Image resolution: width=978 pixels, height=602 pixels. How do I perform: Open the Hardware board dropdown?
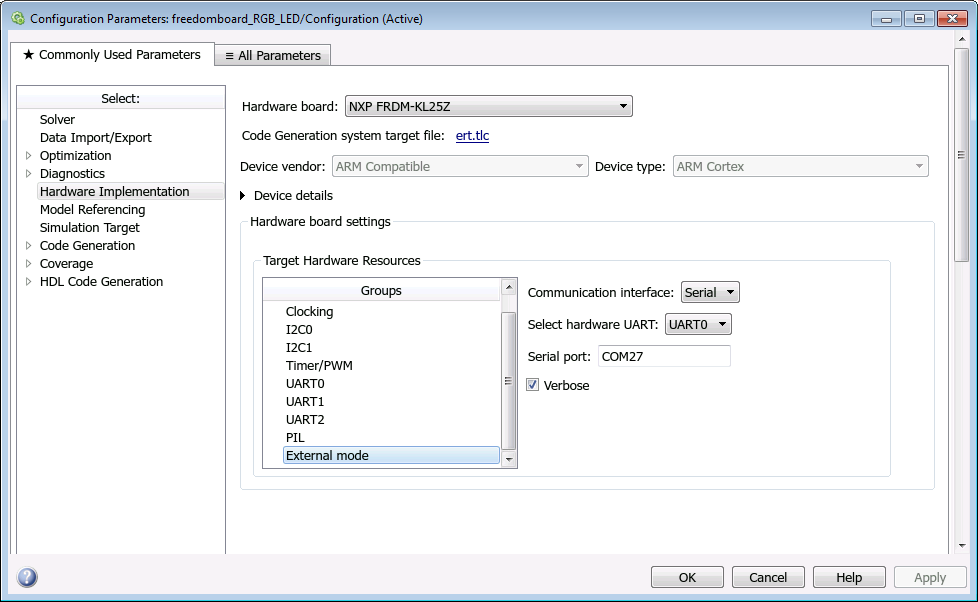(623, 106)
